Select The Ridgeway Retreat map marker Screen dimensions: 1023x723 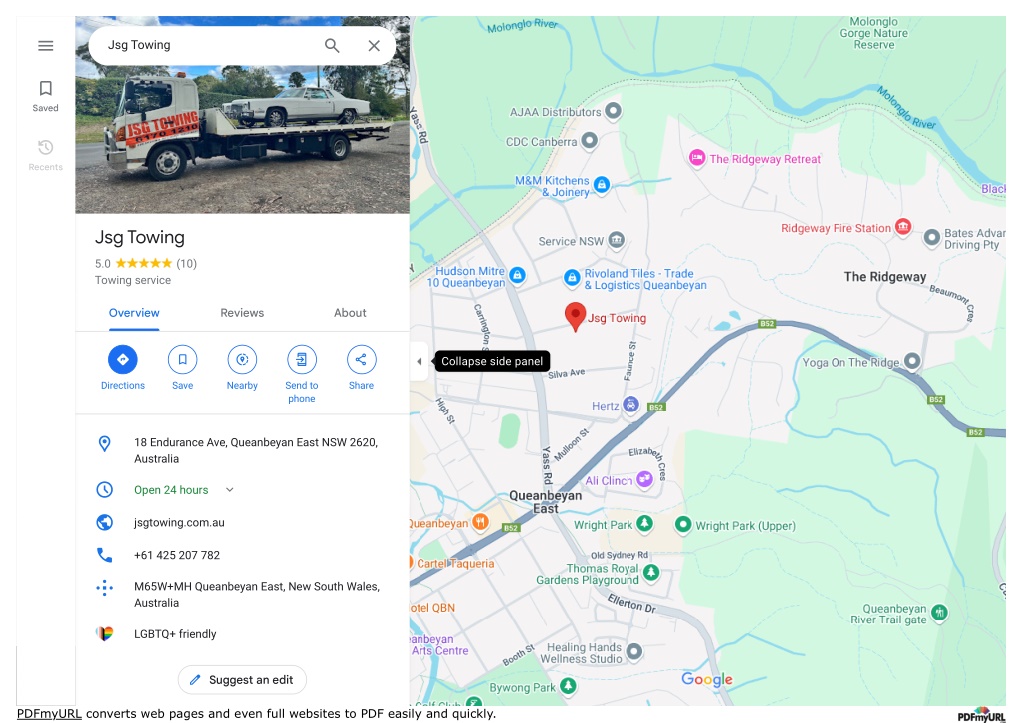(697, 157)
